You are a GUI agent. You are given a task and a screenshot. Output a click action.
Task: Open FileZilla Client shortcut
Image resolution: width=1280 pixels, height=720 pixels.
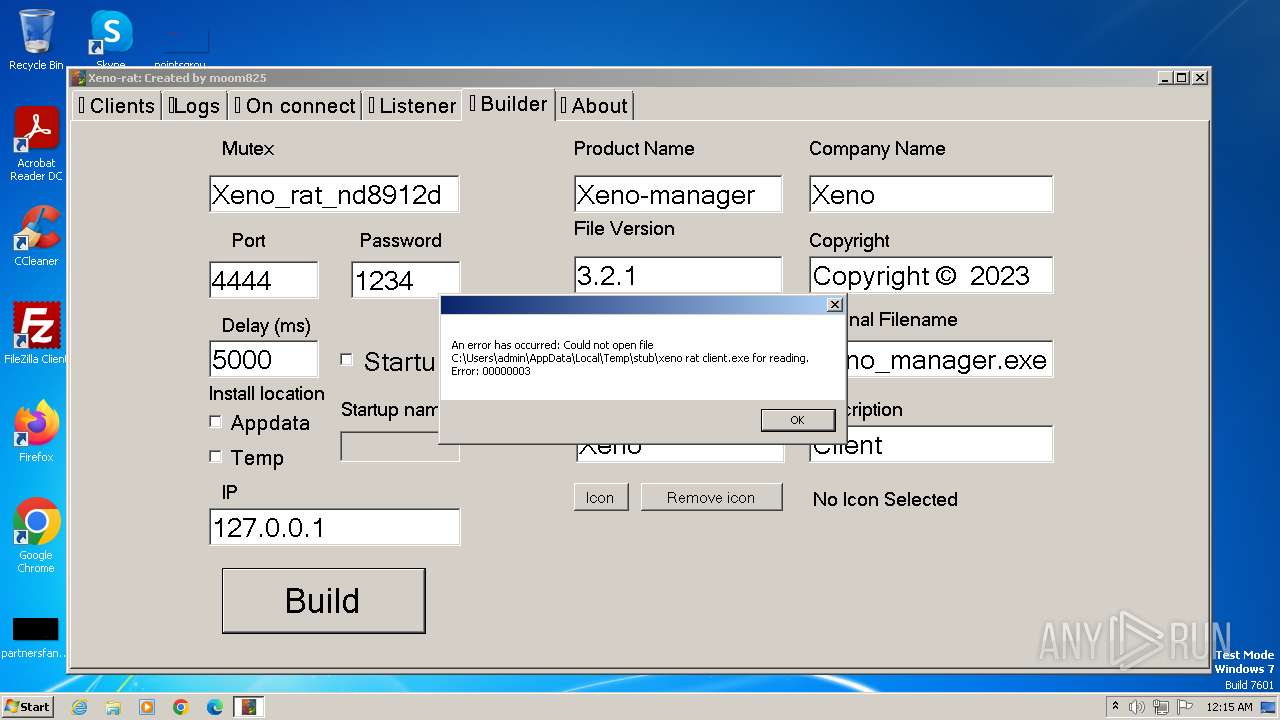point(36,334)
